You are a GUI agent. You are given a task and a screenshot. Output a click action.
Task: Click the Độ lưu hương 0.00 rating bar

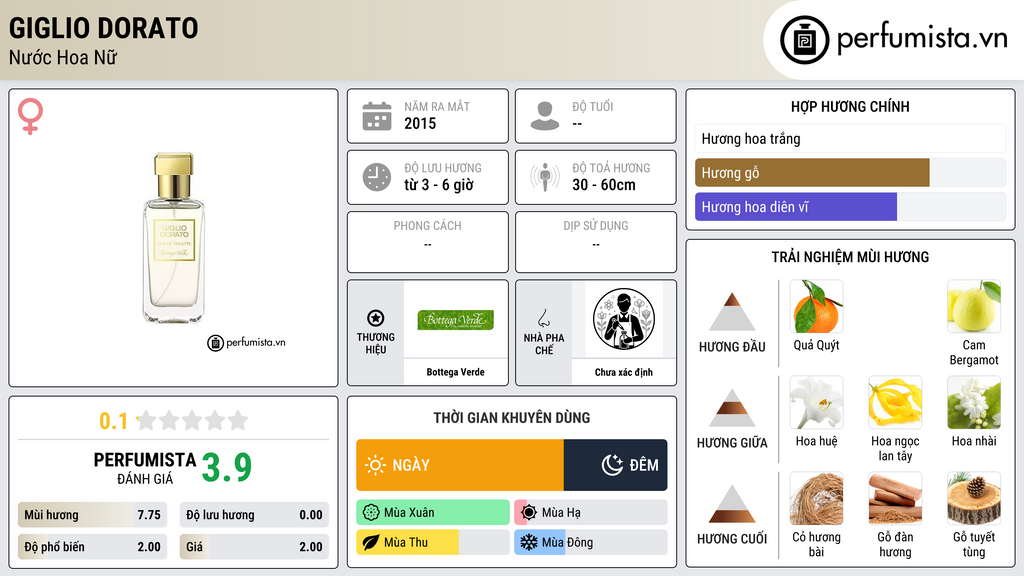[254, 515]
